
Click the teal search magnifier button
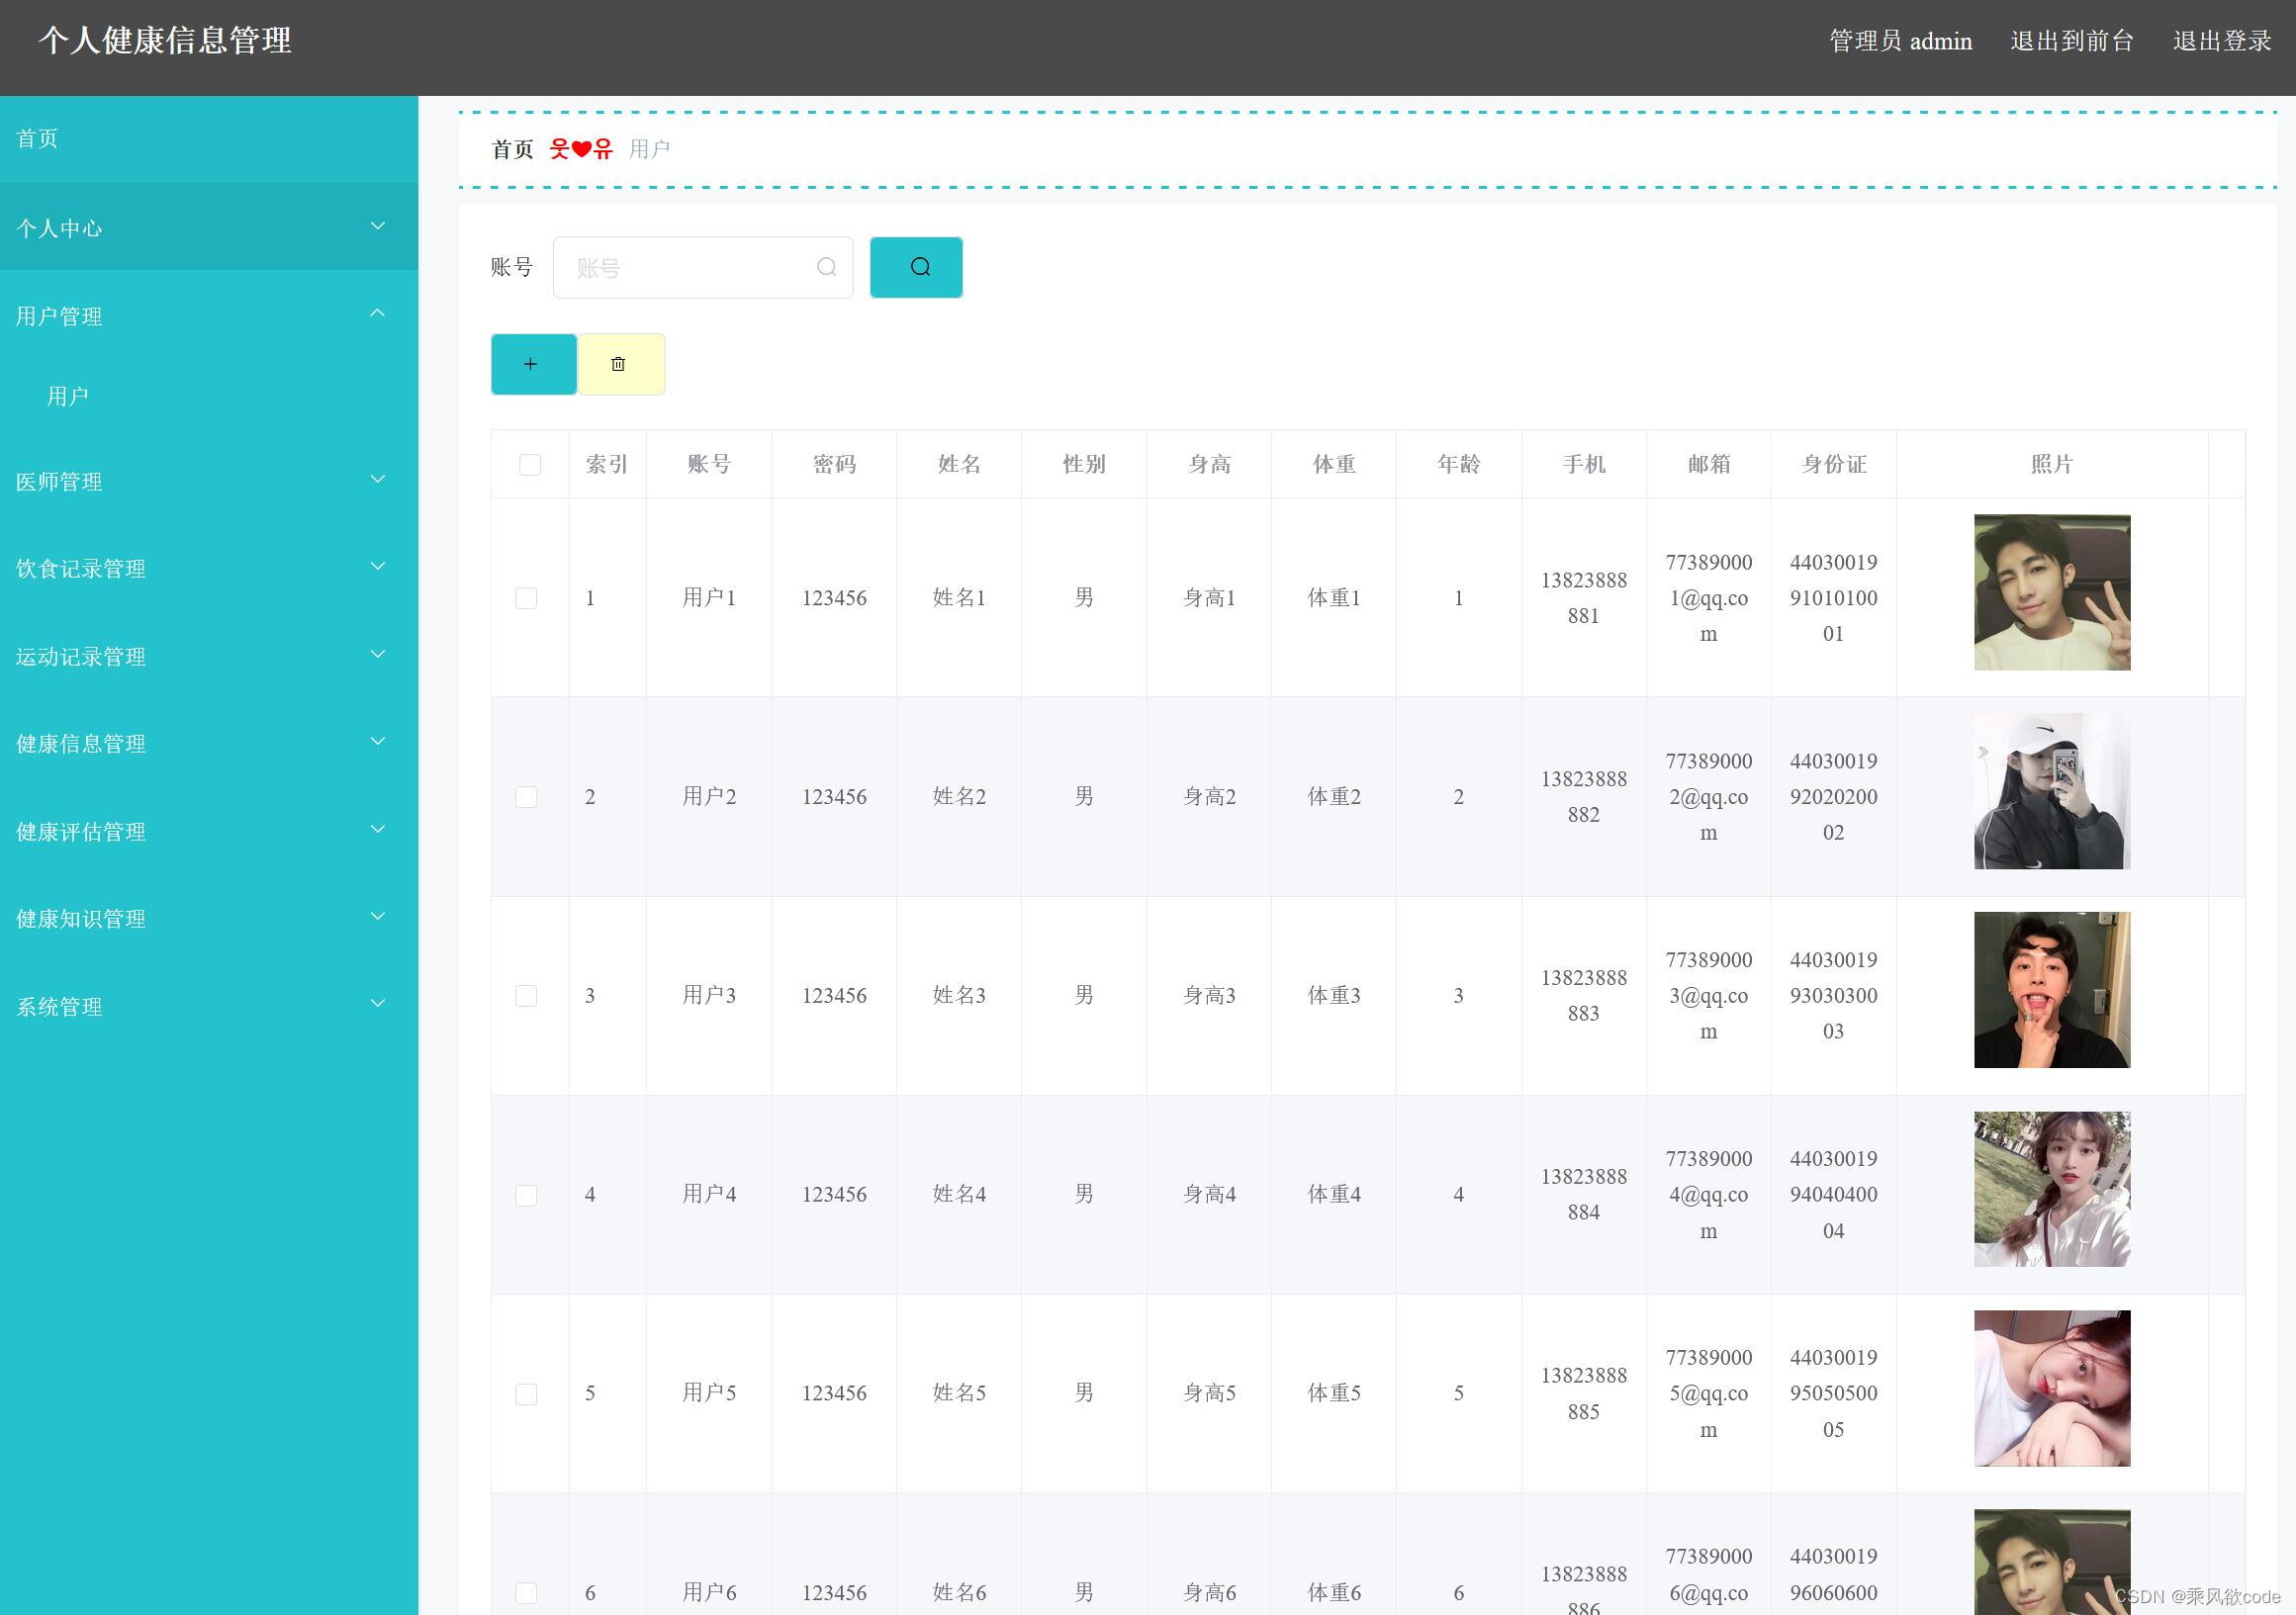tap(916, 267)
